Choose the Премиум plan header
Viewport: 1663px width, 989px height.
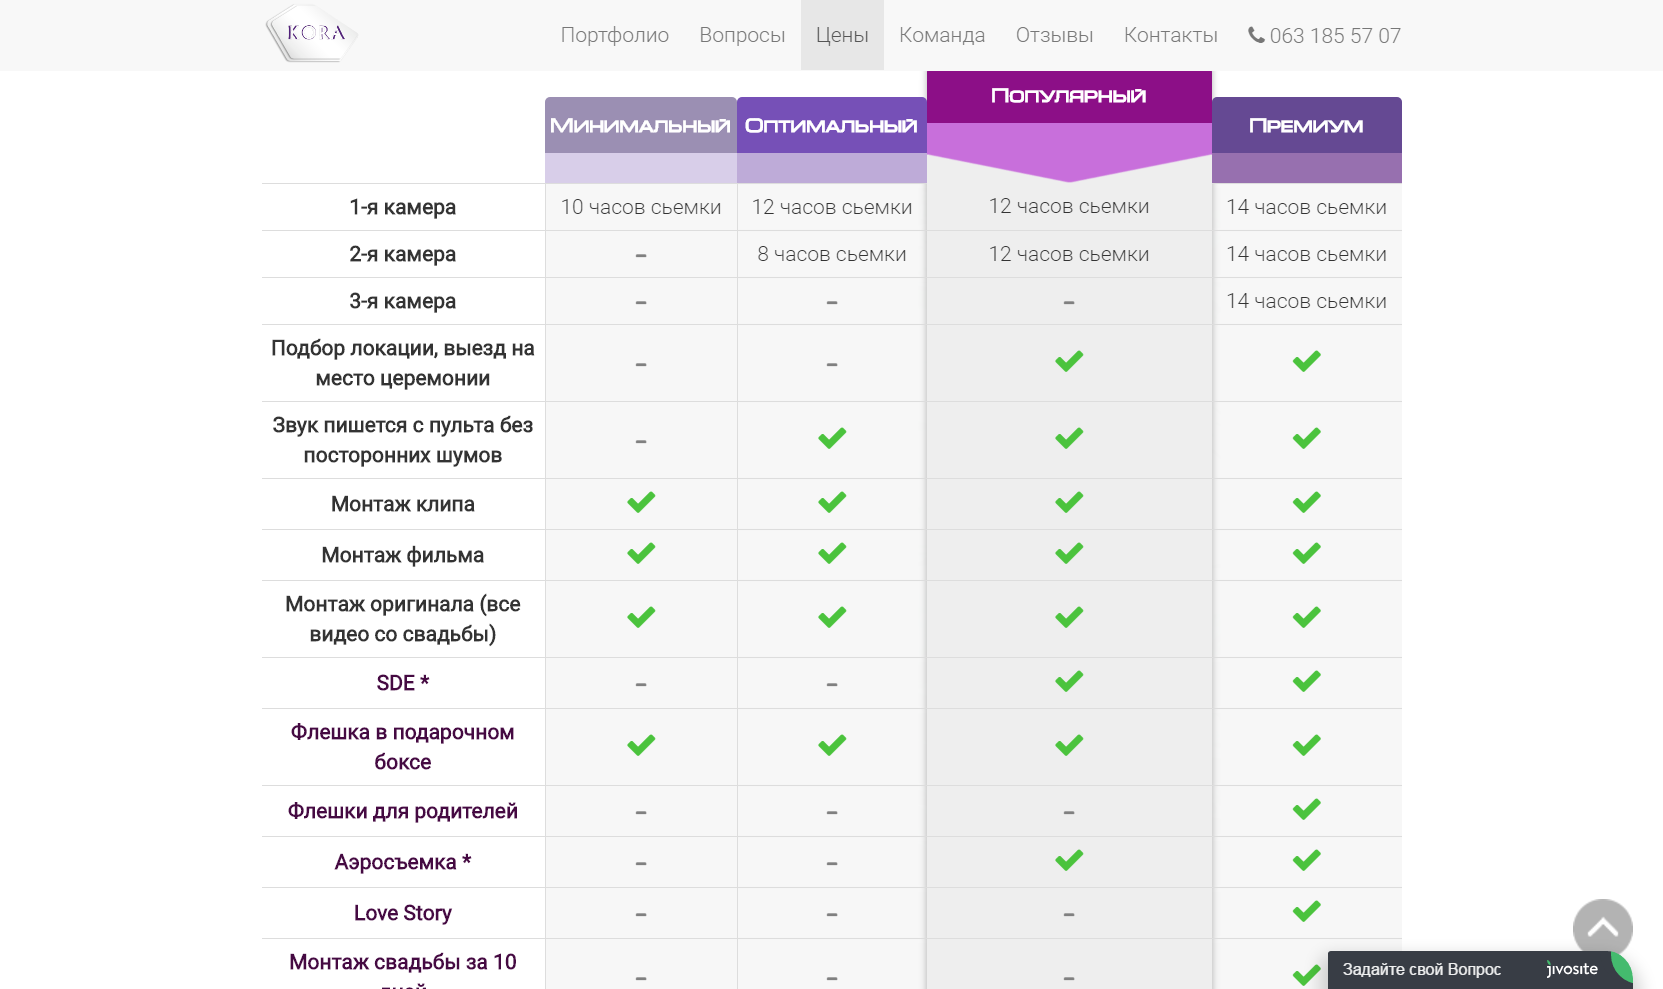(1306, 126)
